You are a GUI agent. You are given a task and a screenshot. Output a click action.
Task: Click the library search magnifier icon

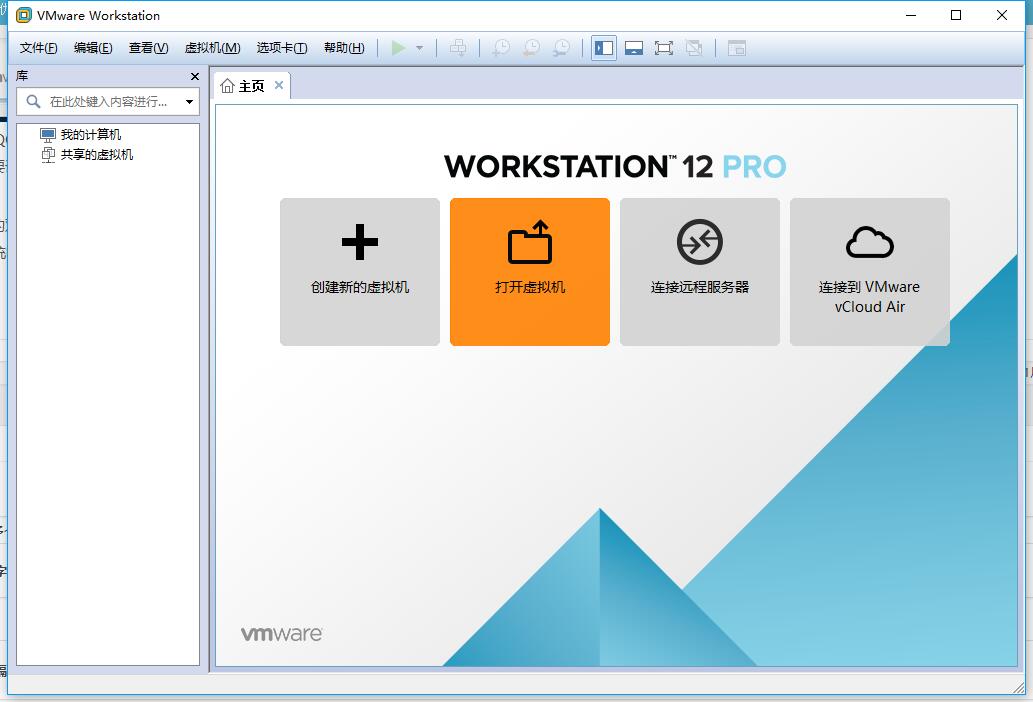[x=33, y=101]
